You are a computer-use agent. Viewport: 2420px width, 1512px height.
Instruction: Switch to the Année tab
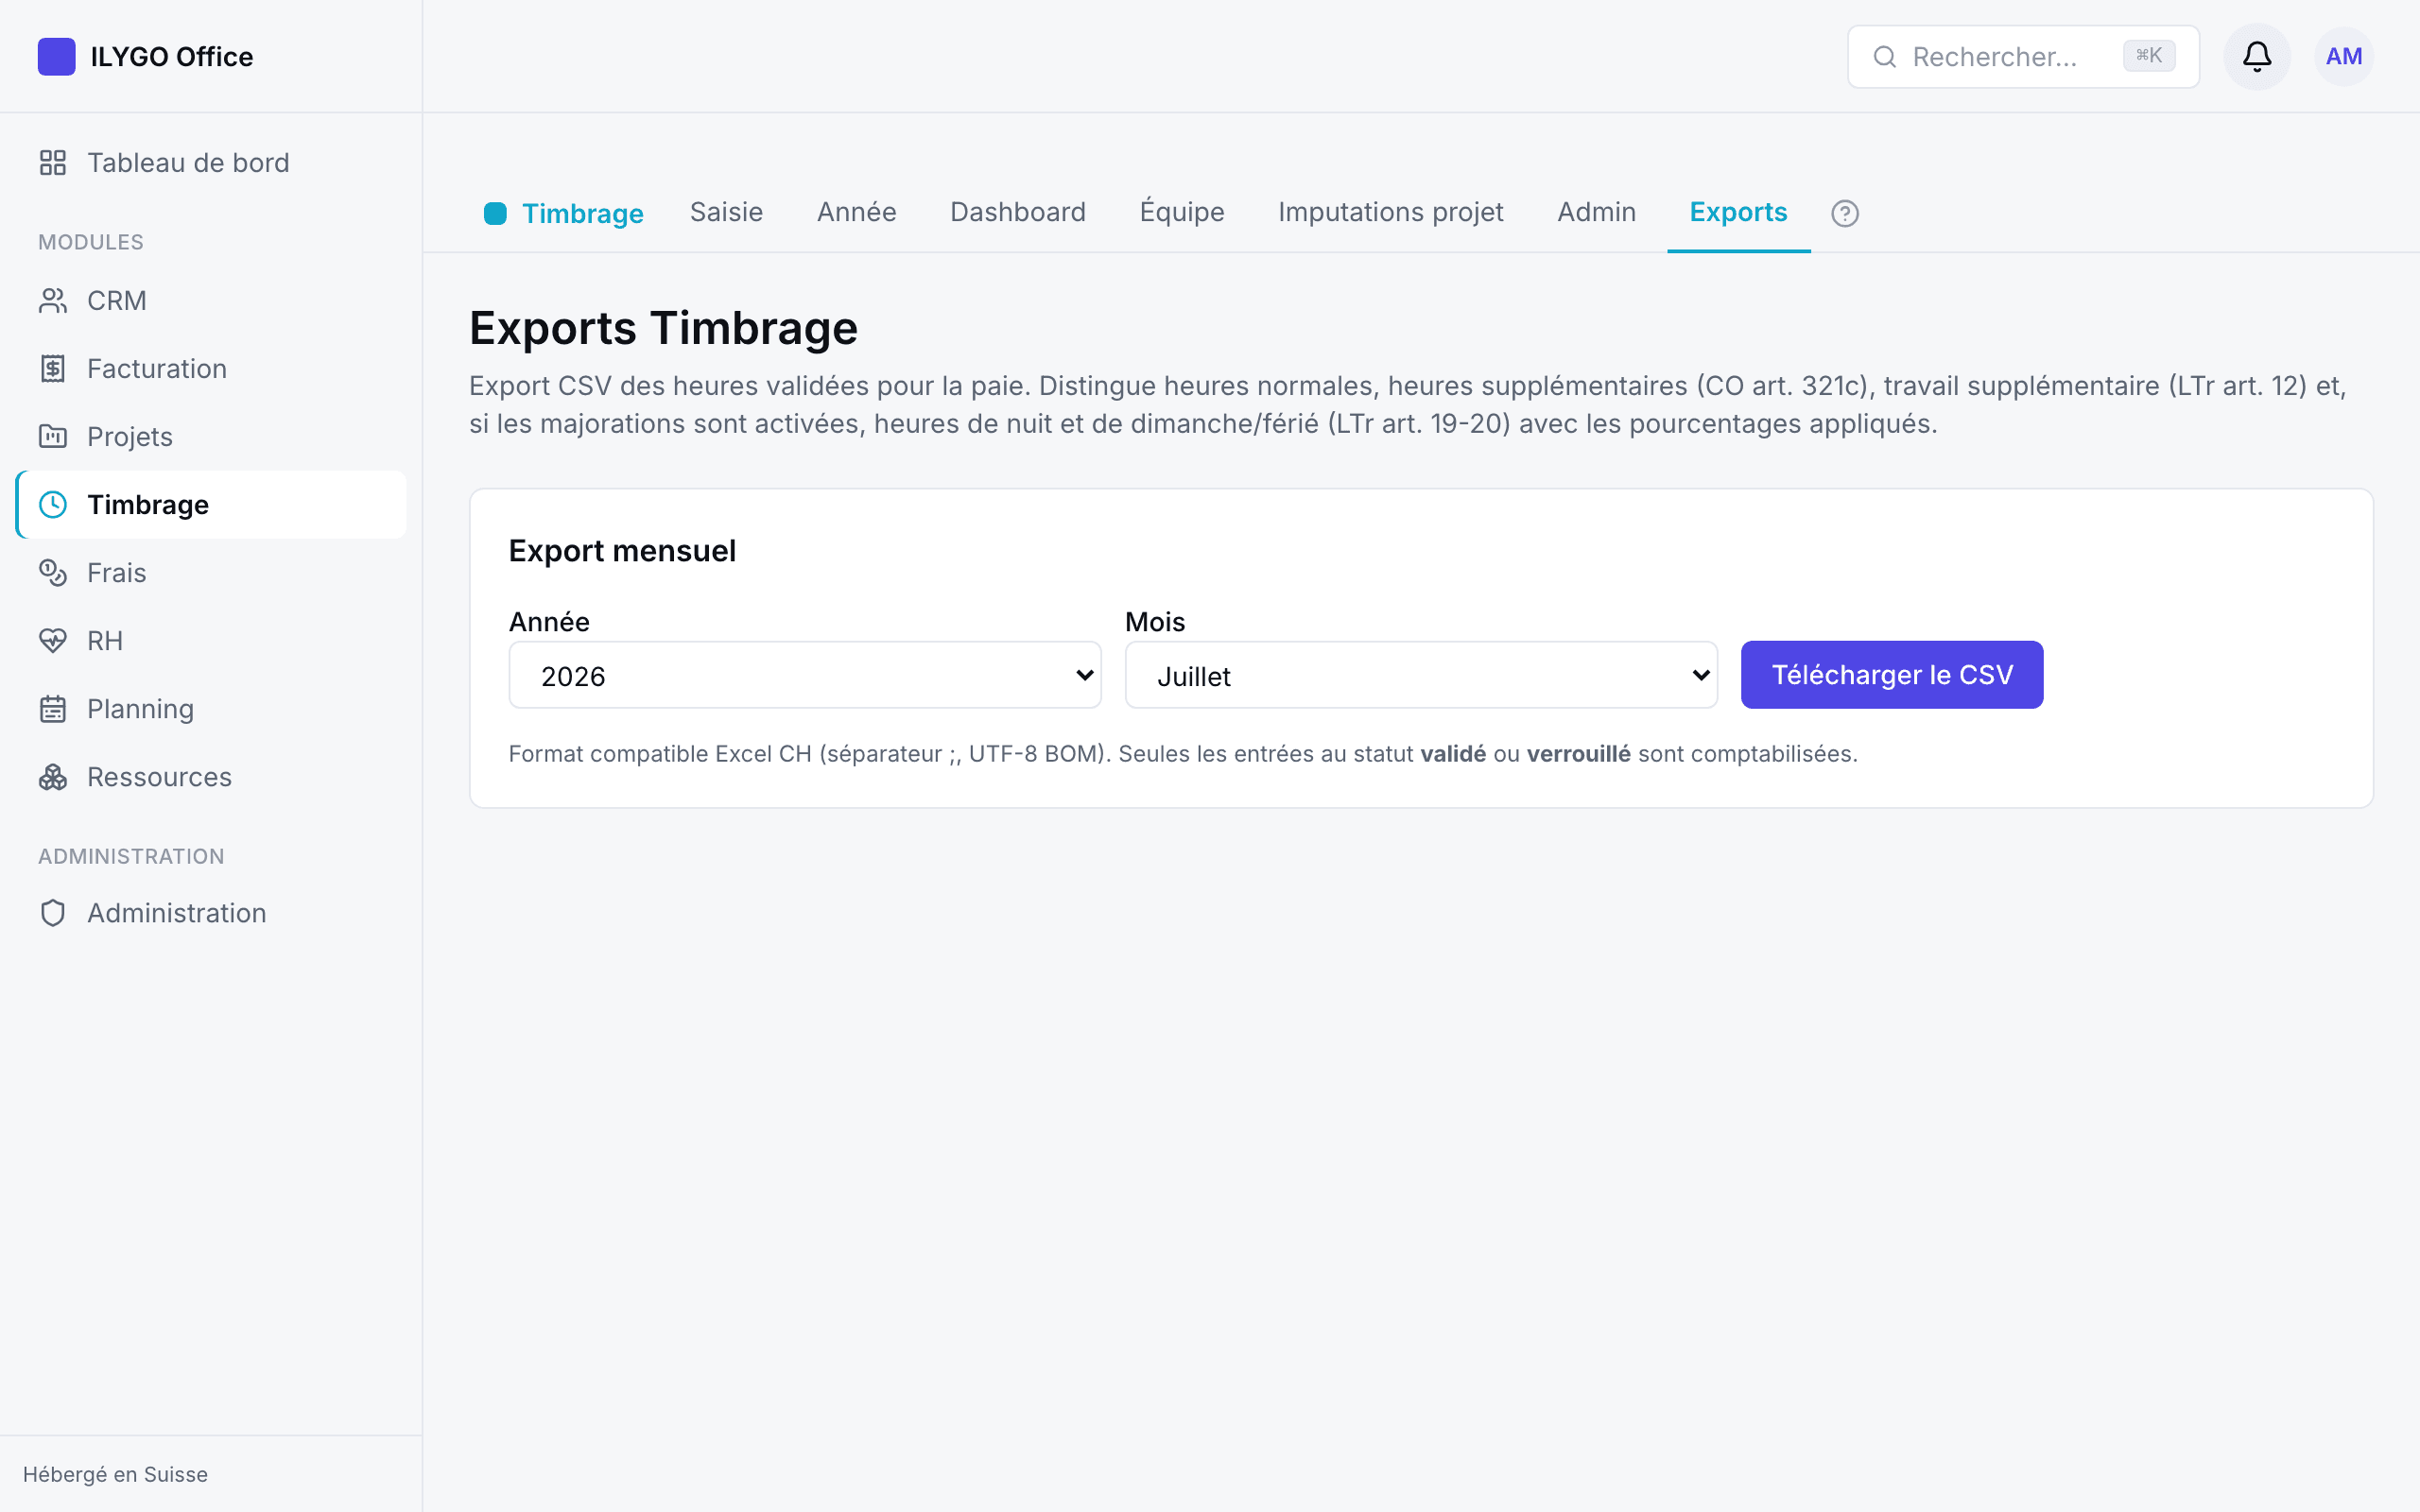(856, 212)
